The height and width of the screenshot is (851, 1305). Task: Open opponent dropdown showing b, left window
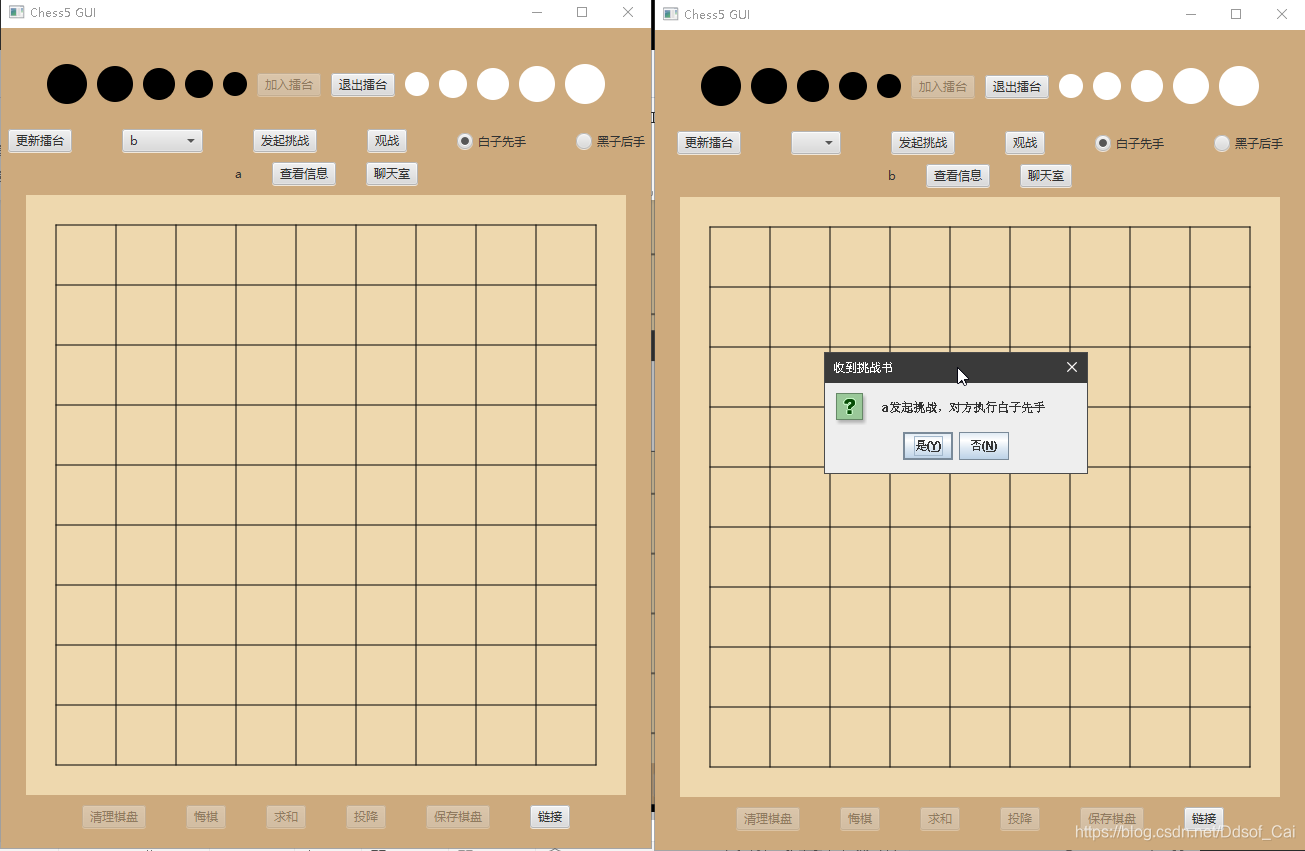163,141
